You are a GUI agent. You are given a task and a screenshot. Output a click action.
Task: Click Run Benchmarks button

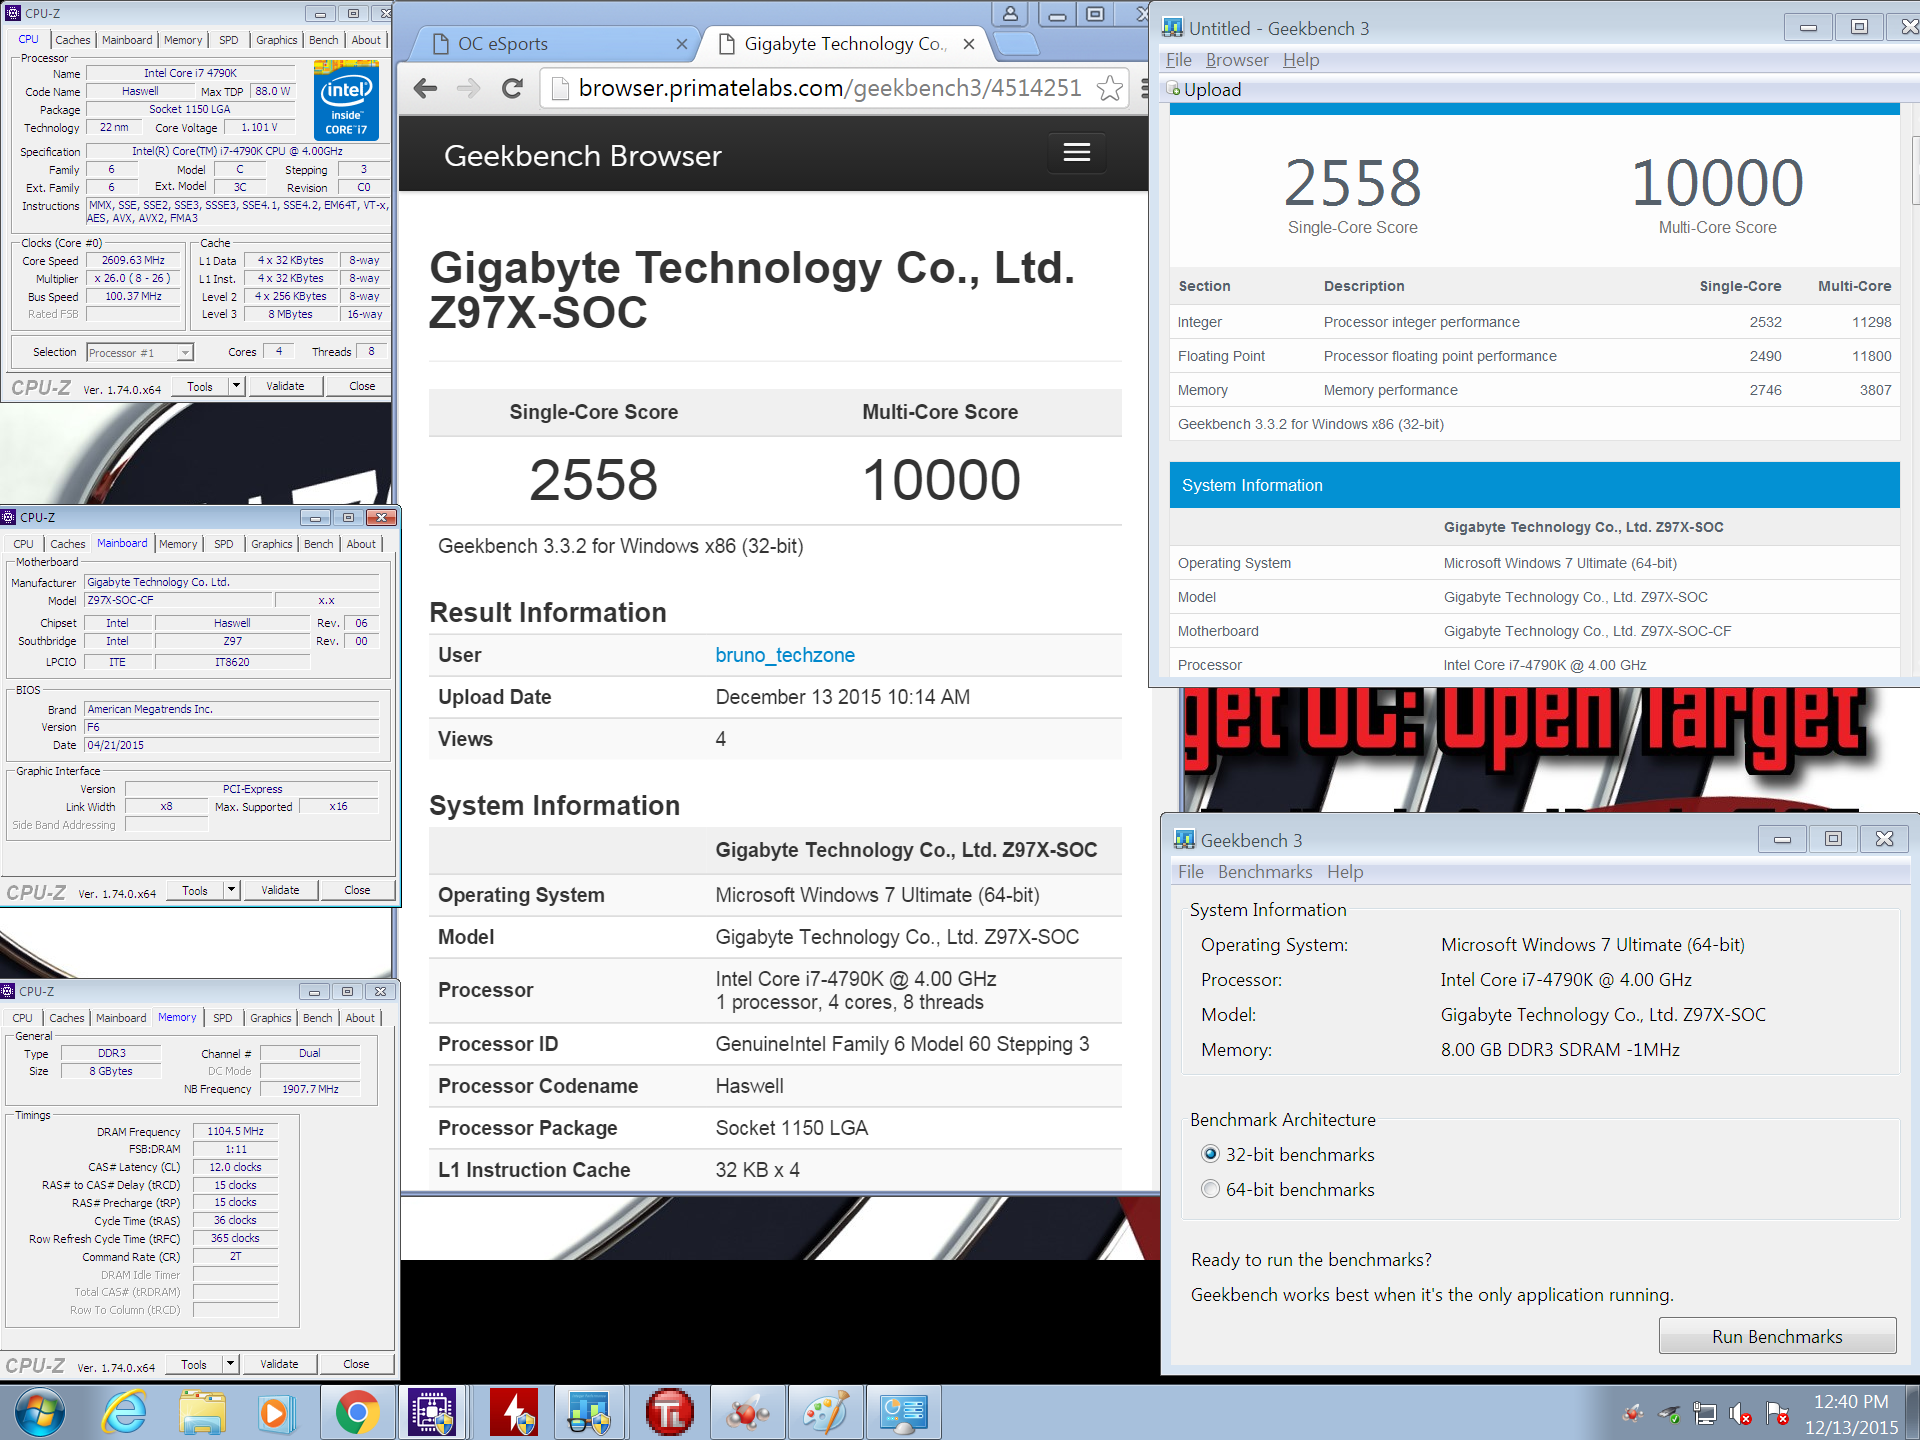click(x=1777, y=1337)
